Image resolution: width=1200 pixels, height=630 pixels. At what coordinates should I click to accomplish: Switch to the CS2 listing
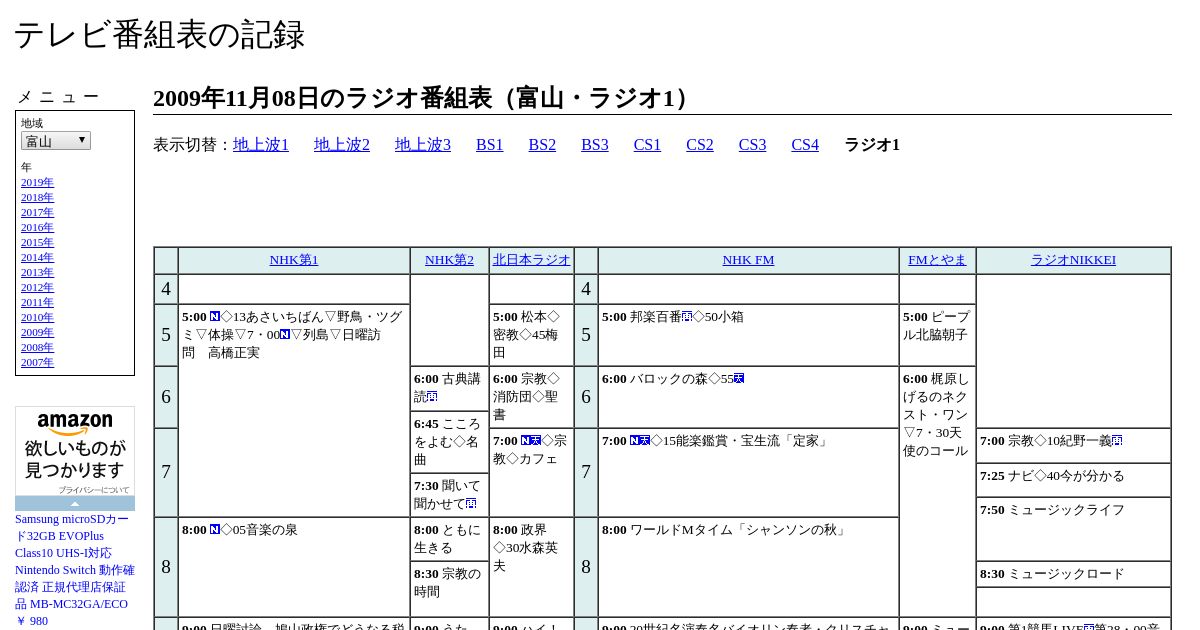pyautogui.click(x=700, y=145)
